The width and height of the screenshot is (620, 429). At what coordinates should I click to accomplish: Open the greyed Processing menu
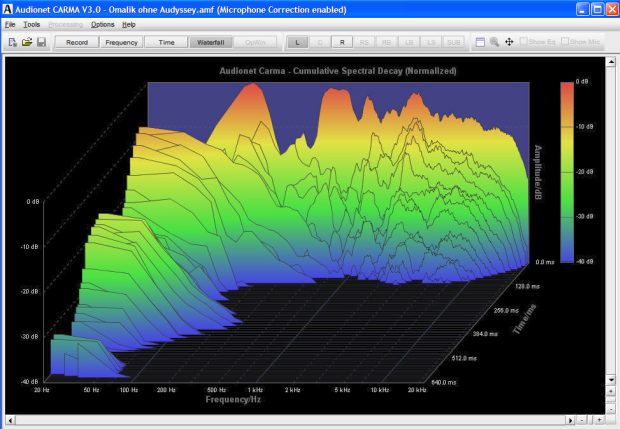65,25
